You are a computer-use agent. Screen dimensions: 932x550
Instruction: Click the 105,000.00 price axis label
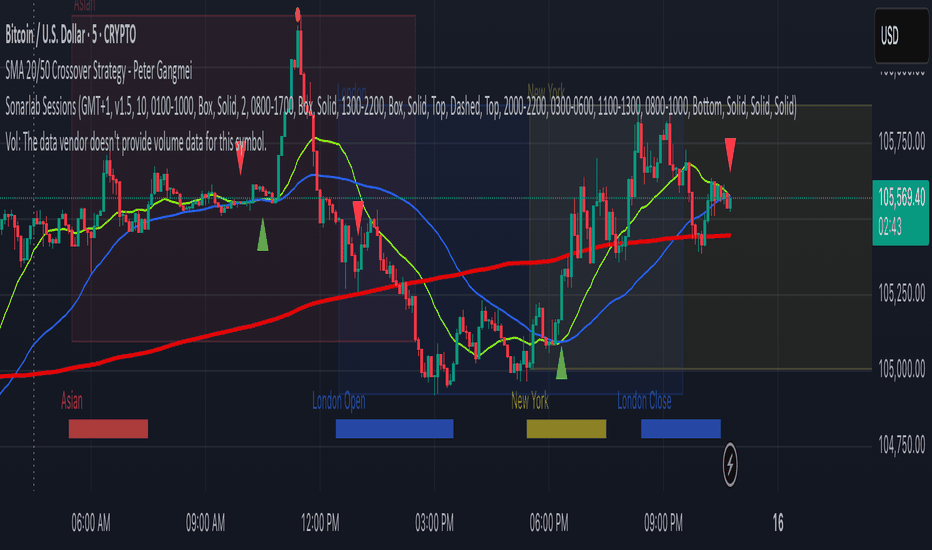point(902,369)
